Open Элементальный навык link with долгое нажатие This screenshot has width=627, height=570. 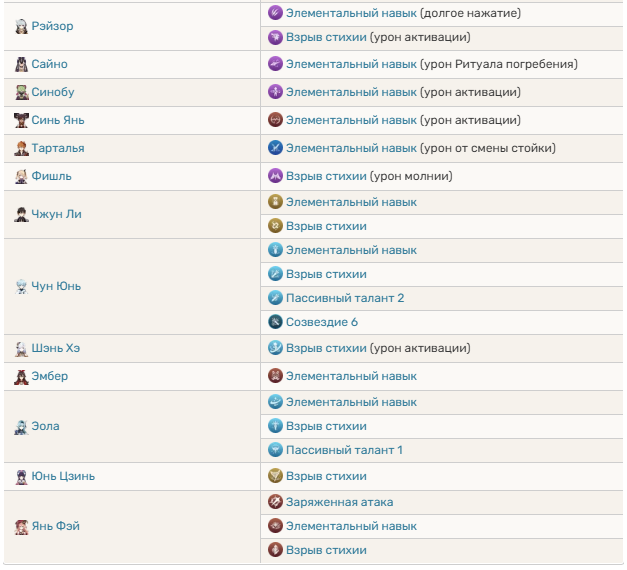click(x=351, y=13)
